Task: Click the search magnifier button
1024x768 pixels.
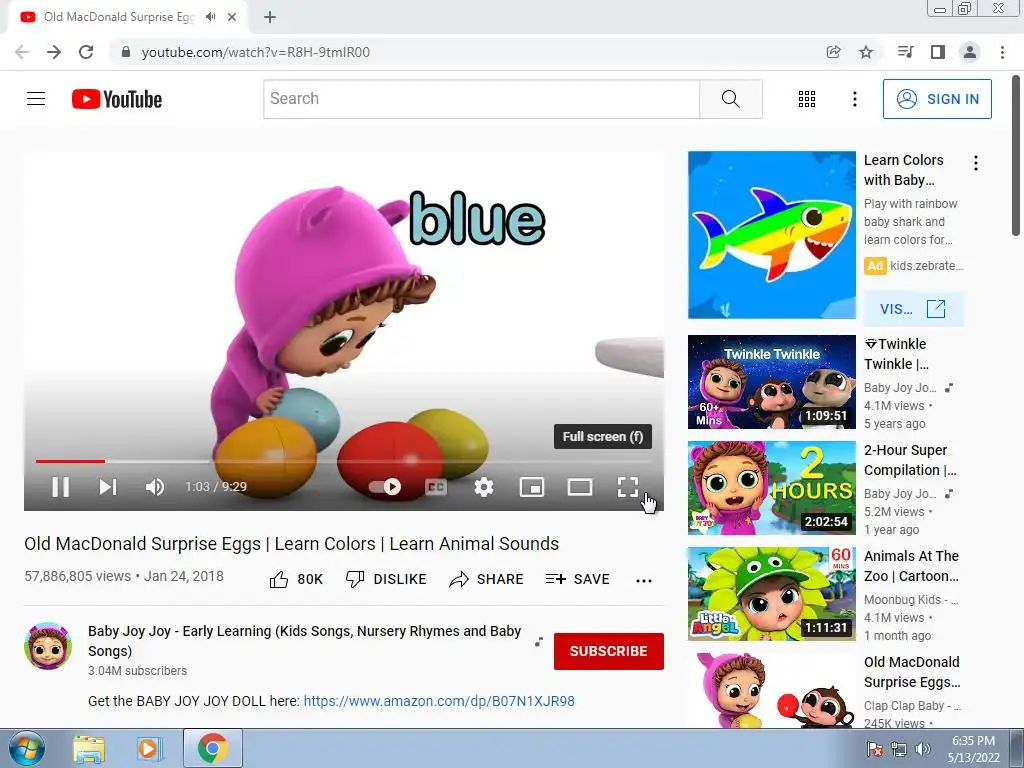Action: [x=731, y=99]
